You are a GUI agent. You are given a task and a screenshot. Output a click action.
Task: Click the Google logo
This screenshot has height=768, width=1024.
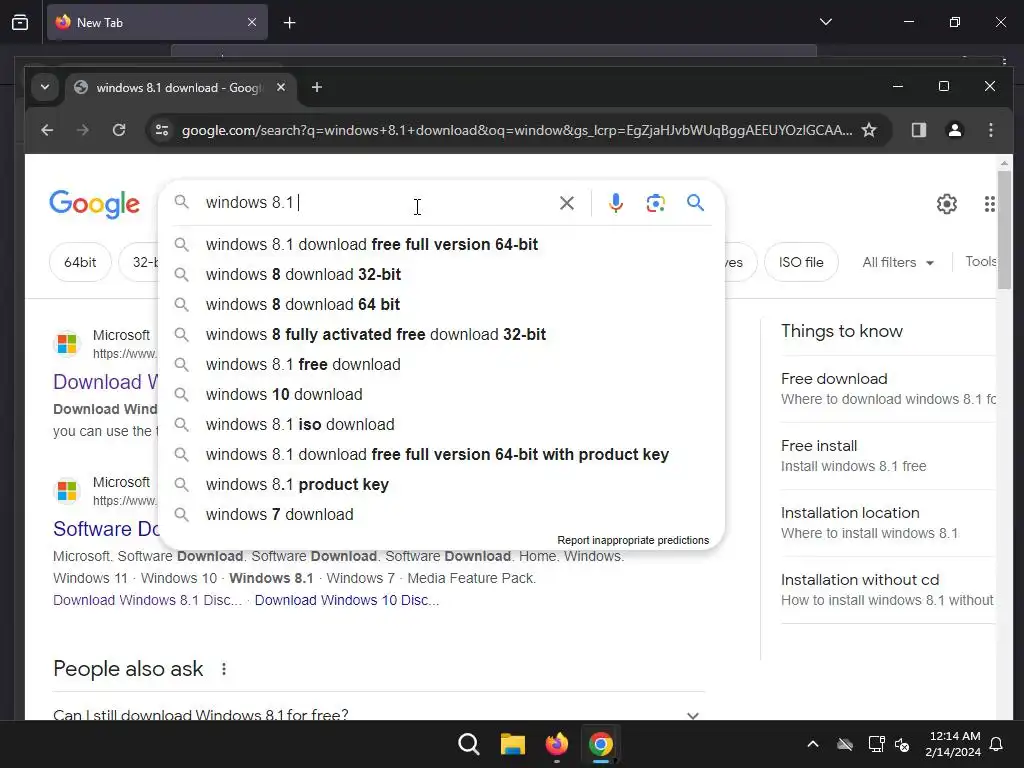[95, 204]
